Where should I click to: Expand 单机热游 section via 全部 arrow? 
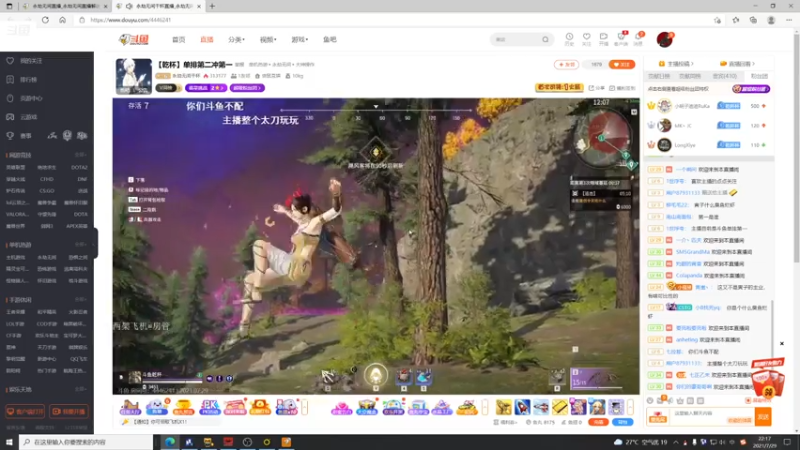[81, 244]
